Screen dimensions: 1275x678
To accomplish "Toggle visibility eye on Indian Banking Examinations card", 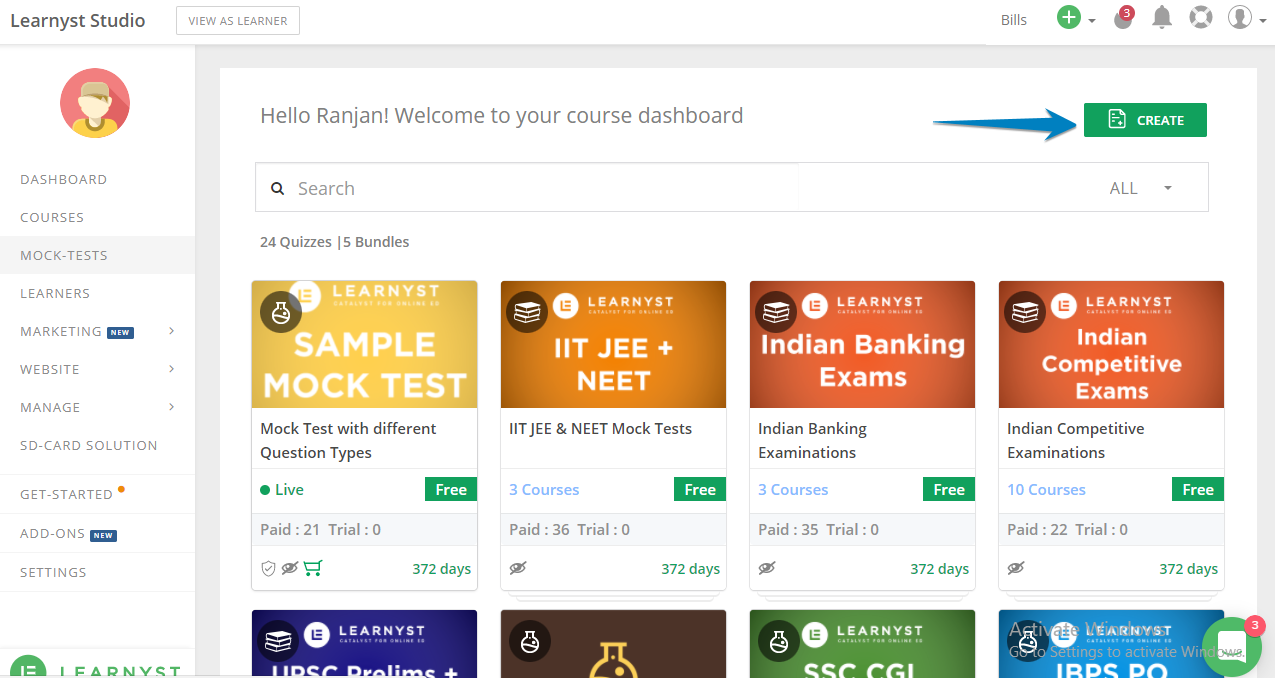I will pyautogui.click(x=767, y=568).
